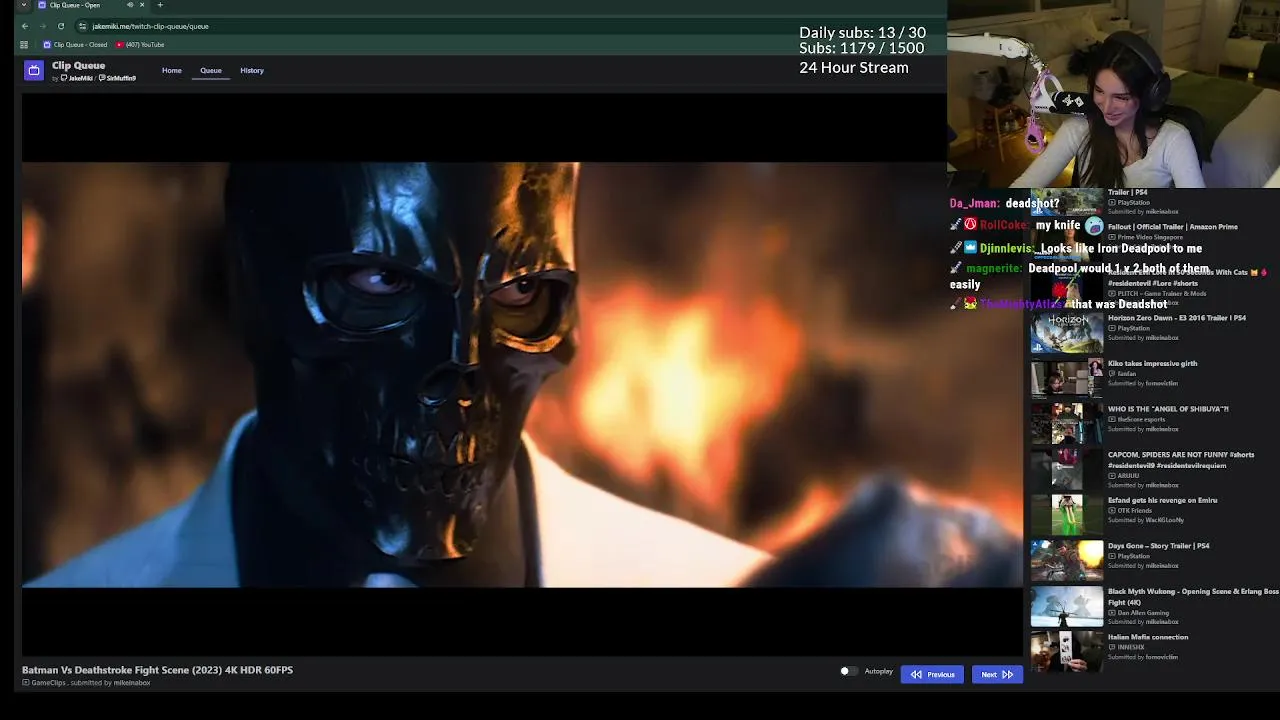Screen dimensions: 1280x720
Task: Open the tab search chevron in browser
Action: (24, 5)
